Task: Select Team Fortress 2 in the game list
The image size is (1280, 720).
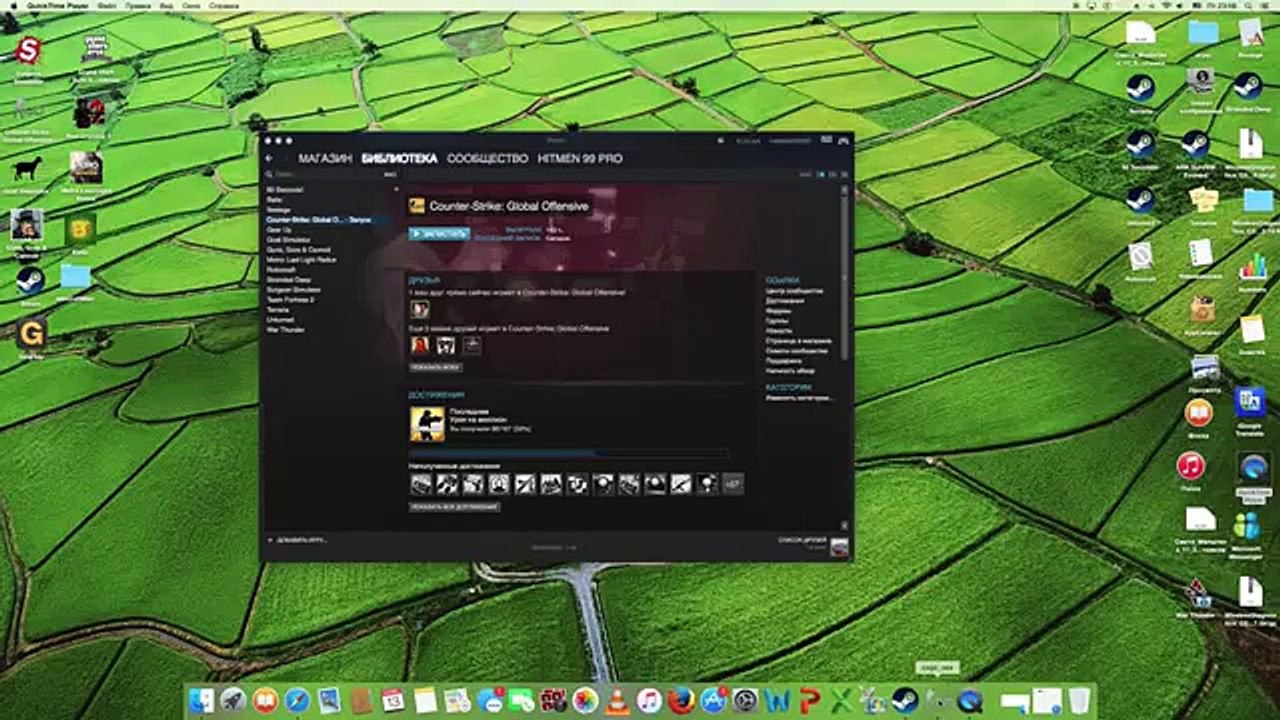Action: (x=290, y=299)
